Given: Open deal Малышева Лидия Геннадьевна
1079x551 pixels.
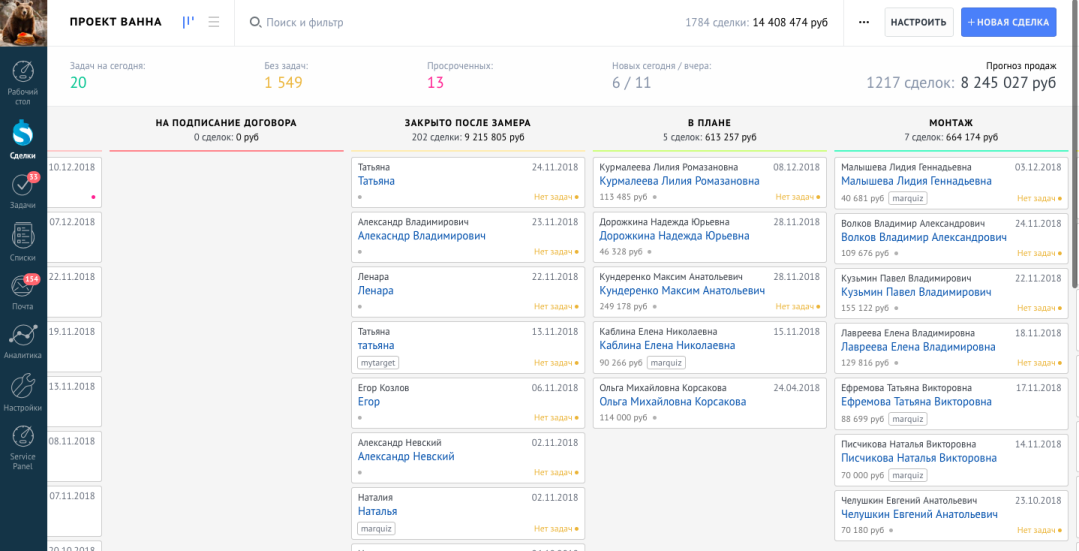Looking at the screenshot, I should tap(916, 181).
